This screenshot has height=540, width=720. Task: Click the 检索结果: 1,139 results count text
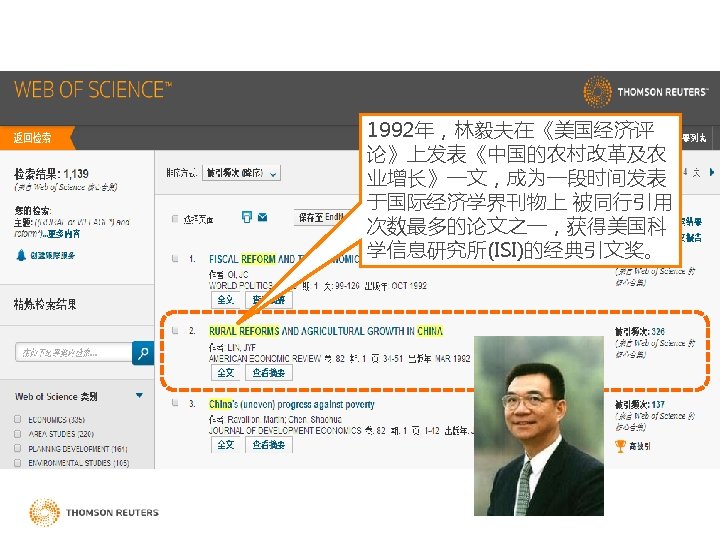click(x=51, y=174)
